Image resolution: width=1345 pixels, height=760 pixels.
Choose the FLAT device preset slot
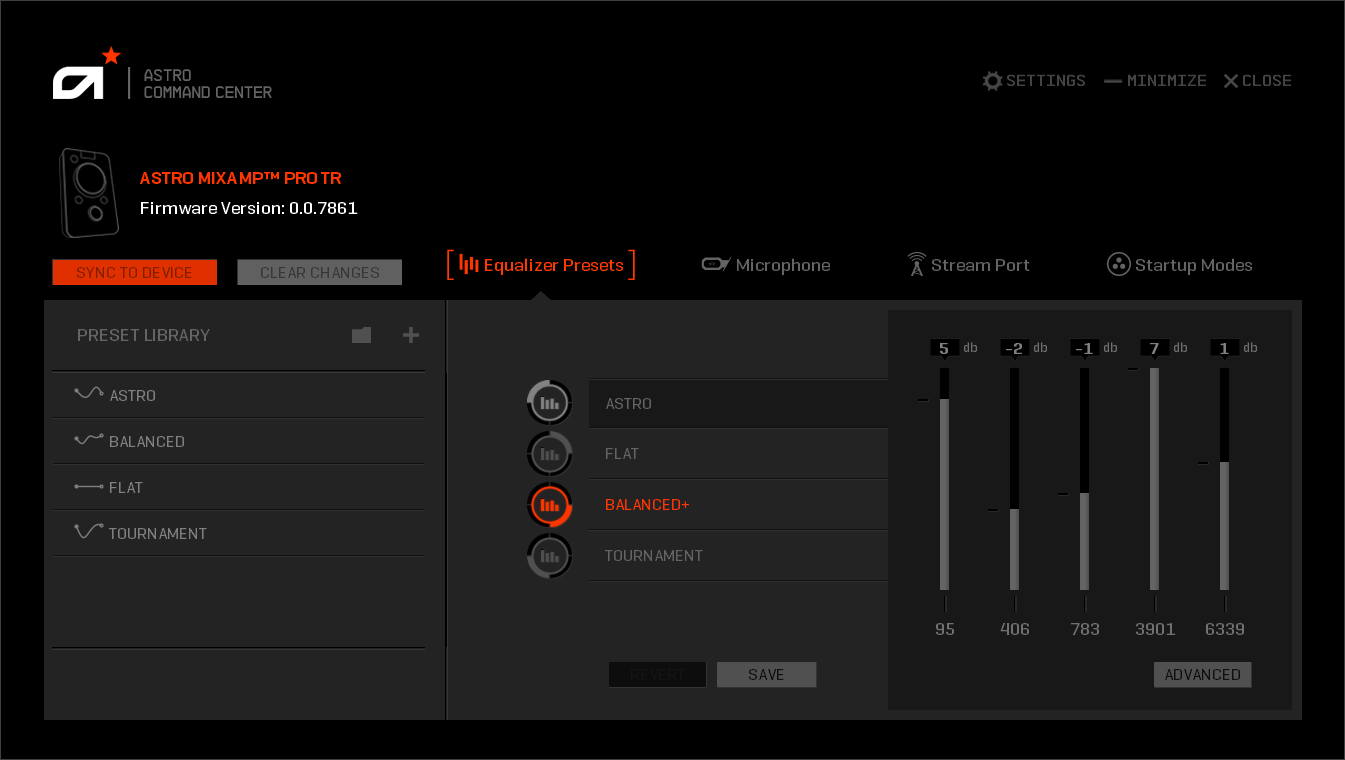point(738,454)
